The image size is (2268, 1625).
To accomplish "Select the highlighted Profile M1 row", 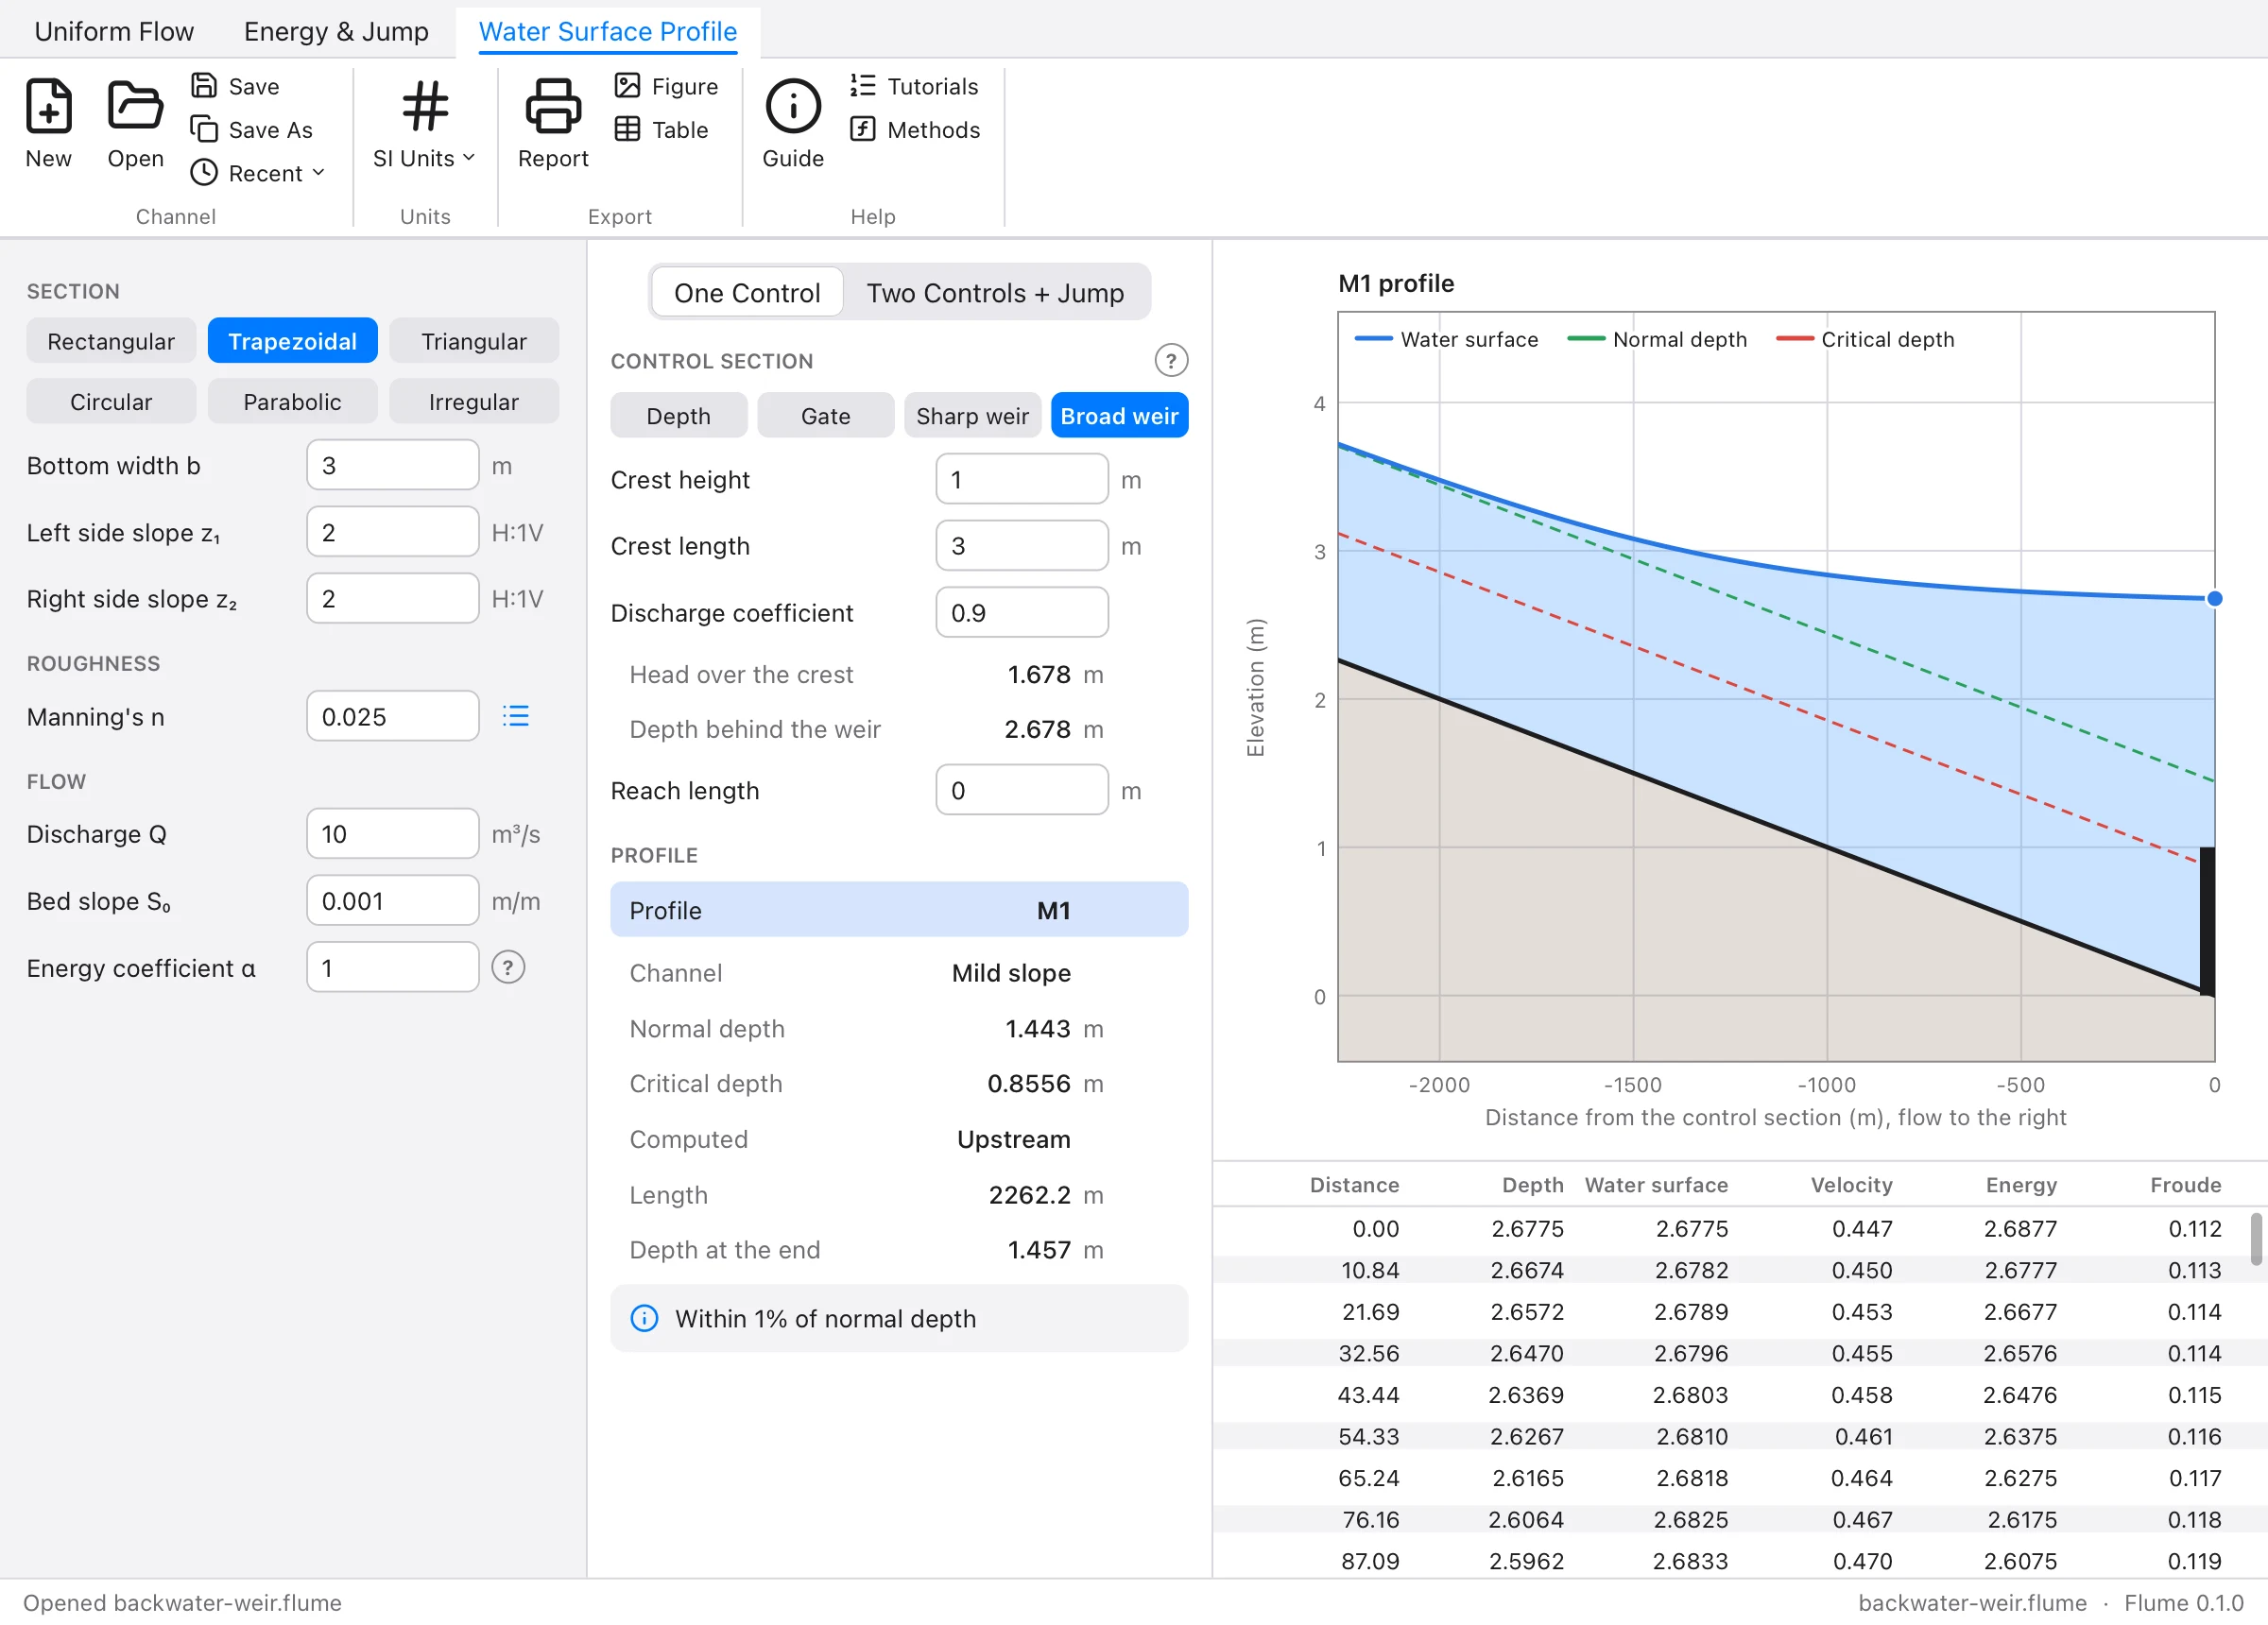I will click(x=899, y=910).
